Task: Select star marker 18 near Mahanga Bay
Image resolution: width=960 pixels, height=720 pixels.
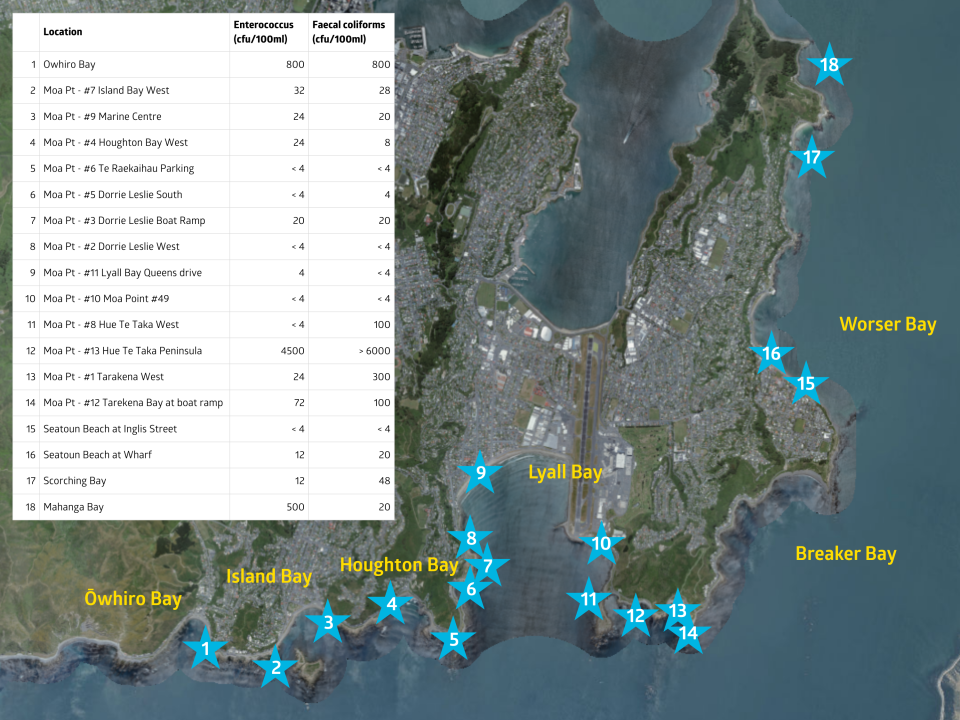Action: 828,66
